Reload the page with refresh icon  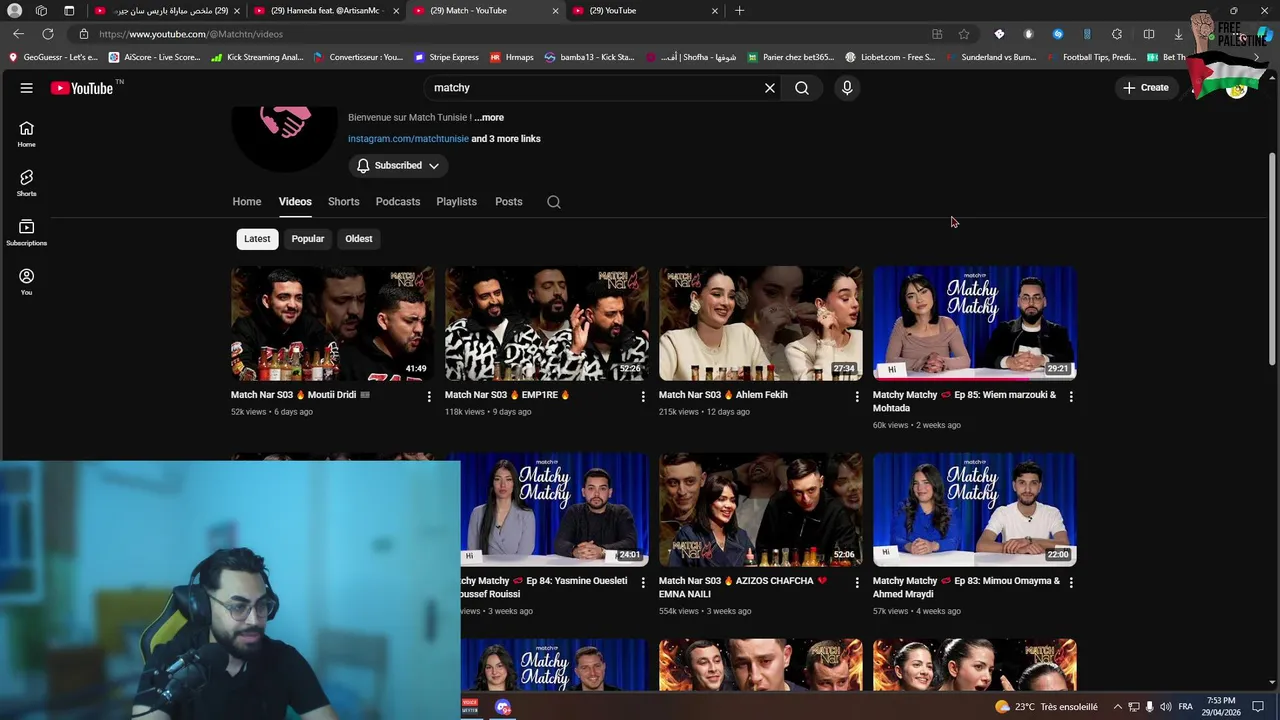click(x=47, y=34)
